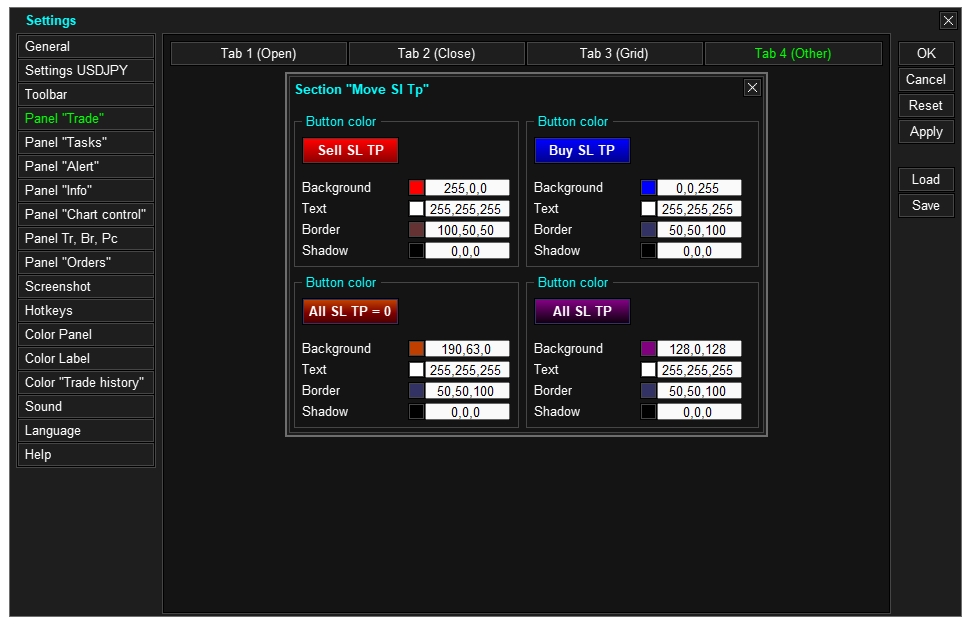Viewport: 972px width, 636px height.
Task: Click the Save settings button
Action: (926, 206)
